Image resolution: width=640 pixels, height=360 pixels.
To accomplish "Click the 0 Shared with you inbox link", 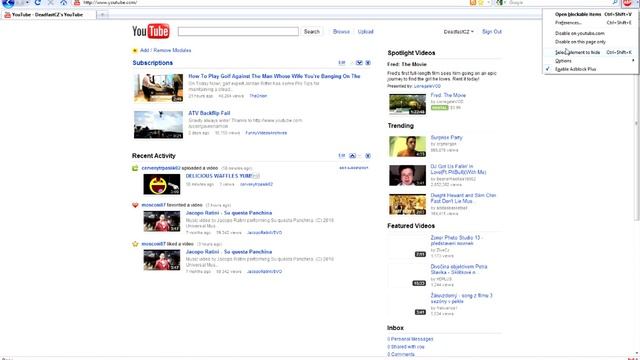I will (x=406, y=347).
